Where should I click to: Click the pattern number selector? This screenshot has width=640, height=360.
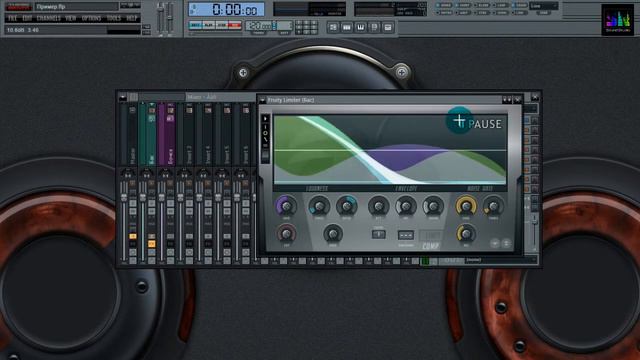(x=284, y=26)
